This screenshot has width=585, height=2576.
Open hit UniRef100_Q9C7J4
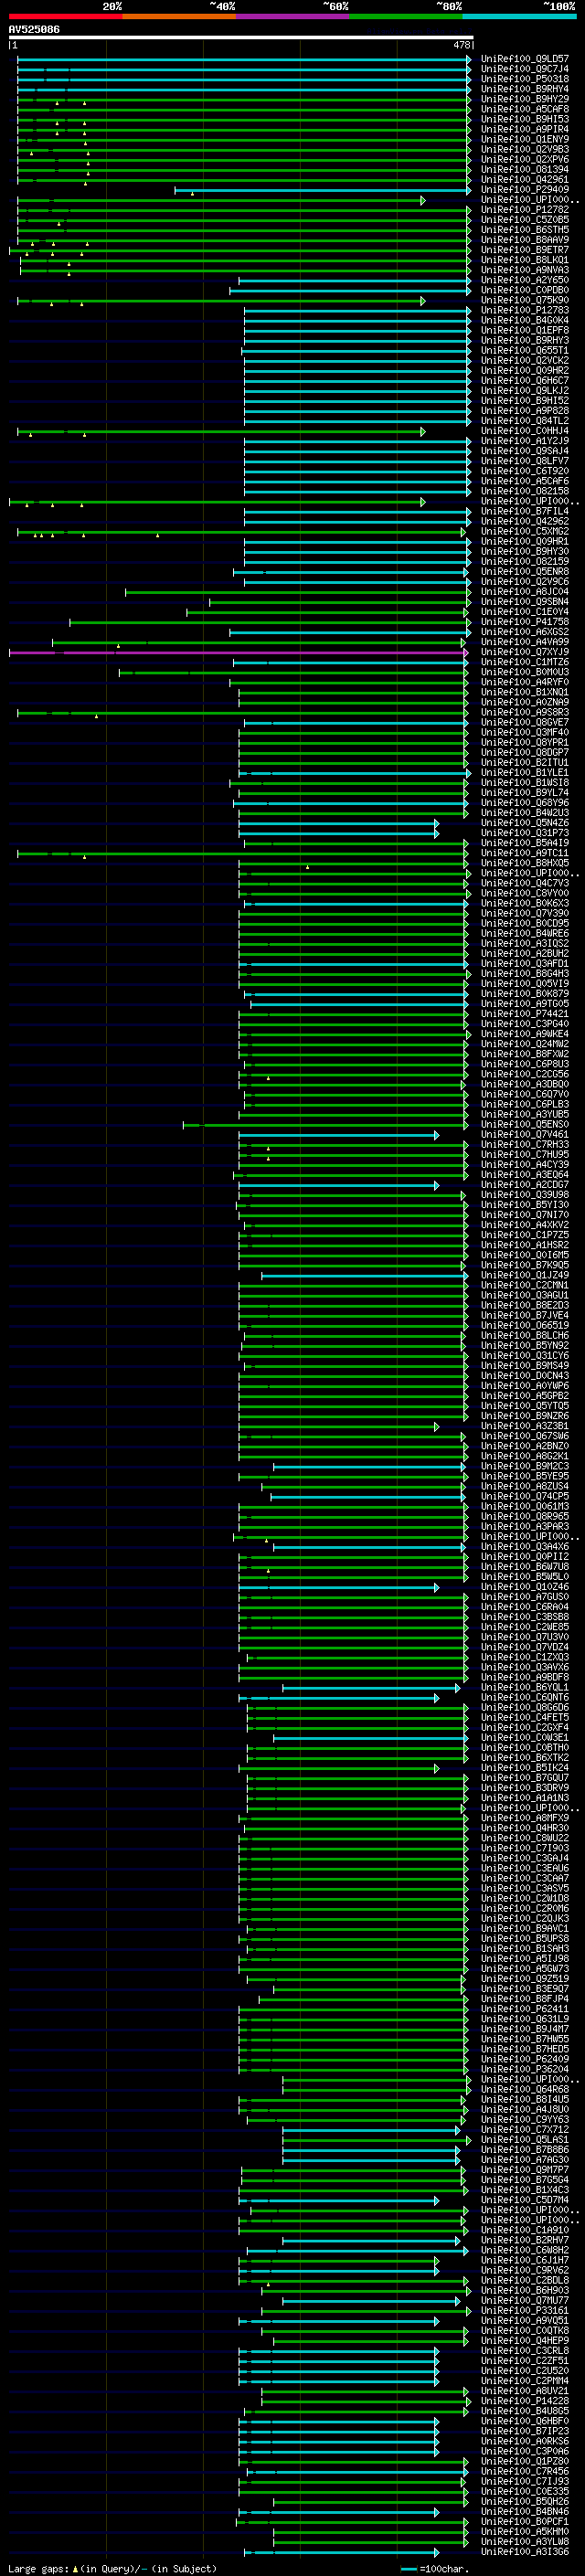524,69
